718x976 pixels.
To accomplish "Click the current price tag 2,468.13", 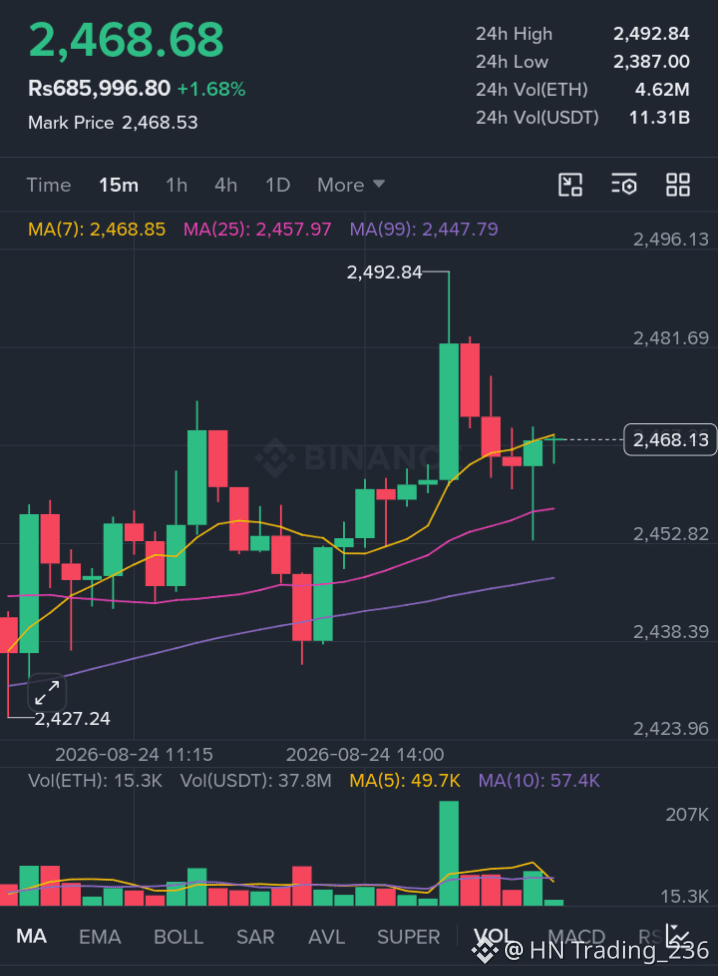I will (x=670, y=440).
